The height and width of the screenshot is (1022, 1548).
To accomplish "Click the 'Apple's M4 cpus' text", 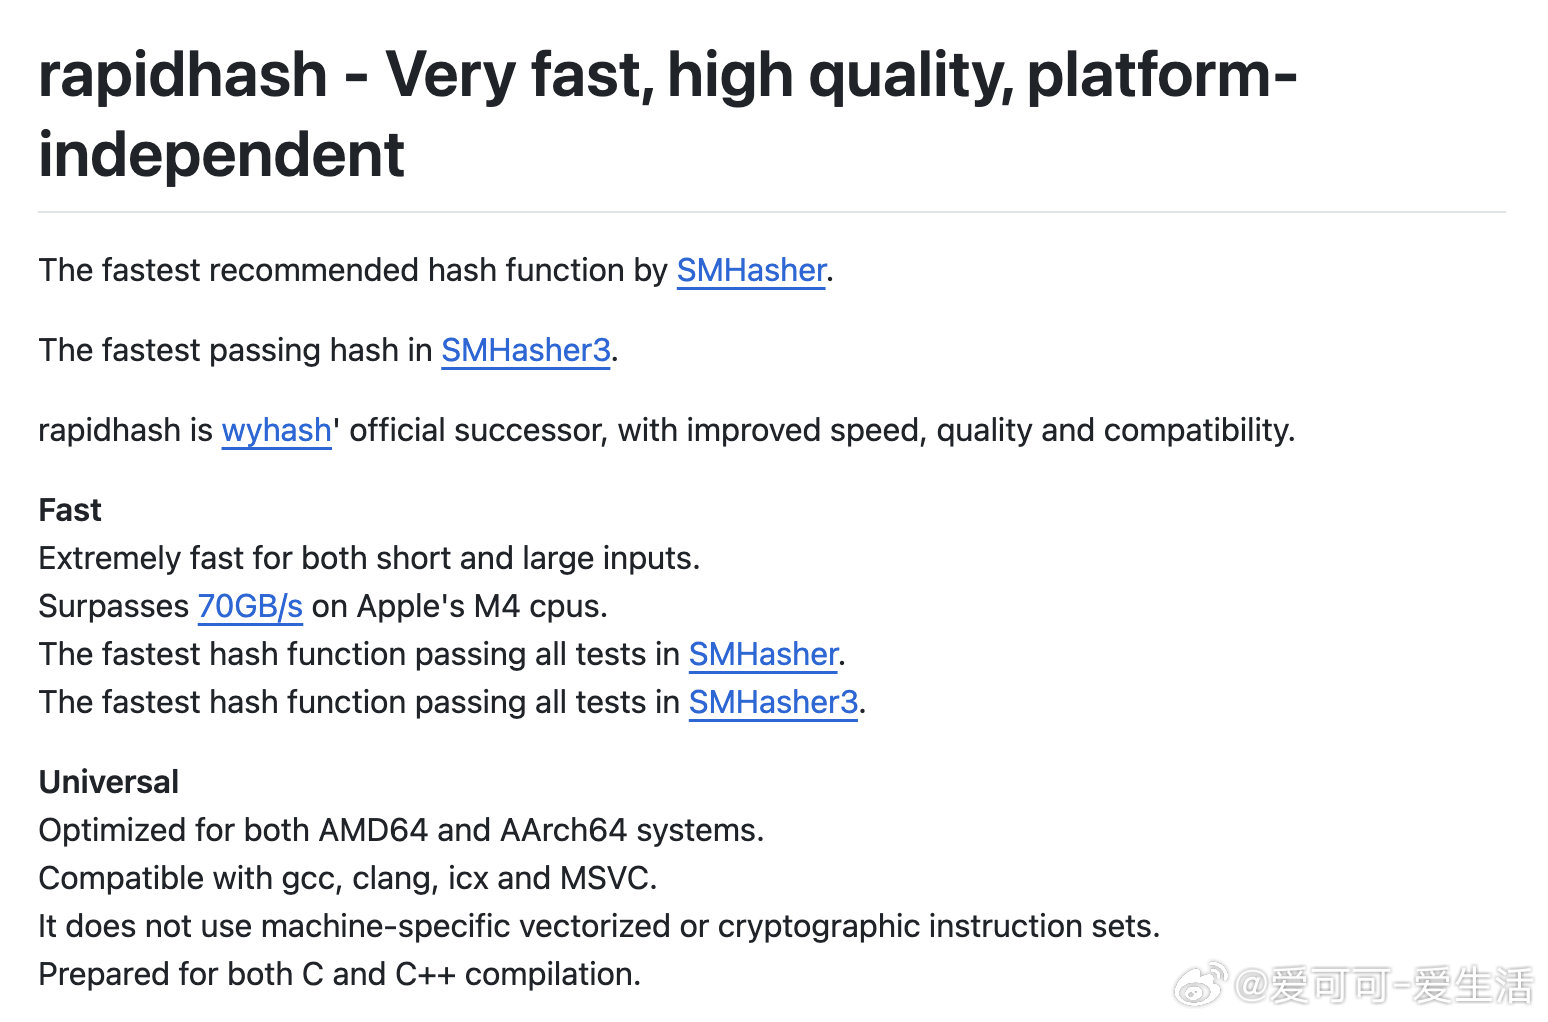I will [482, 606].
